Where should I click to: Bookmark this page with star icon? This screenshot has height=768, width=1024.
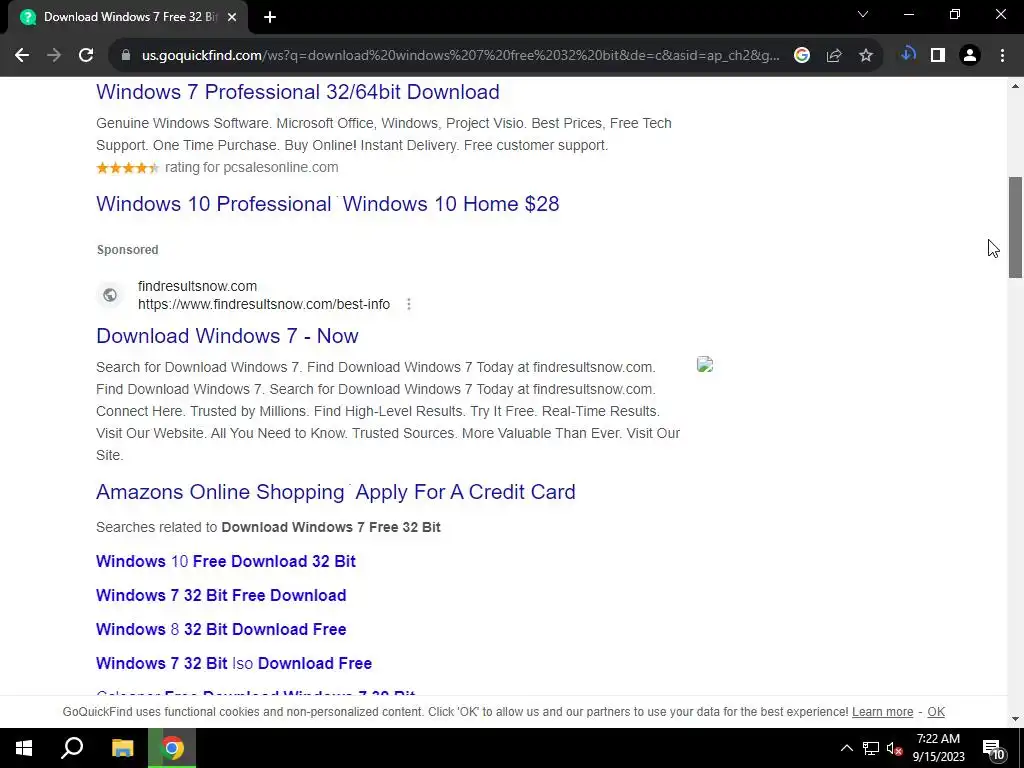click(866, 56)
